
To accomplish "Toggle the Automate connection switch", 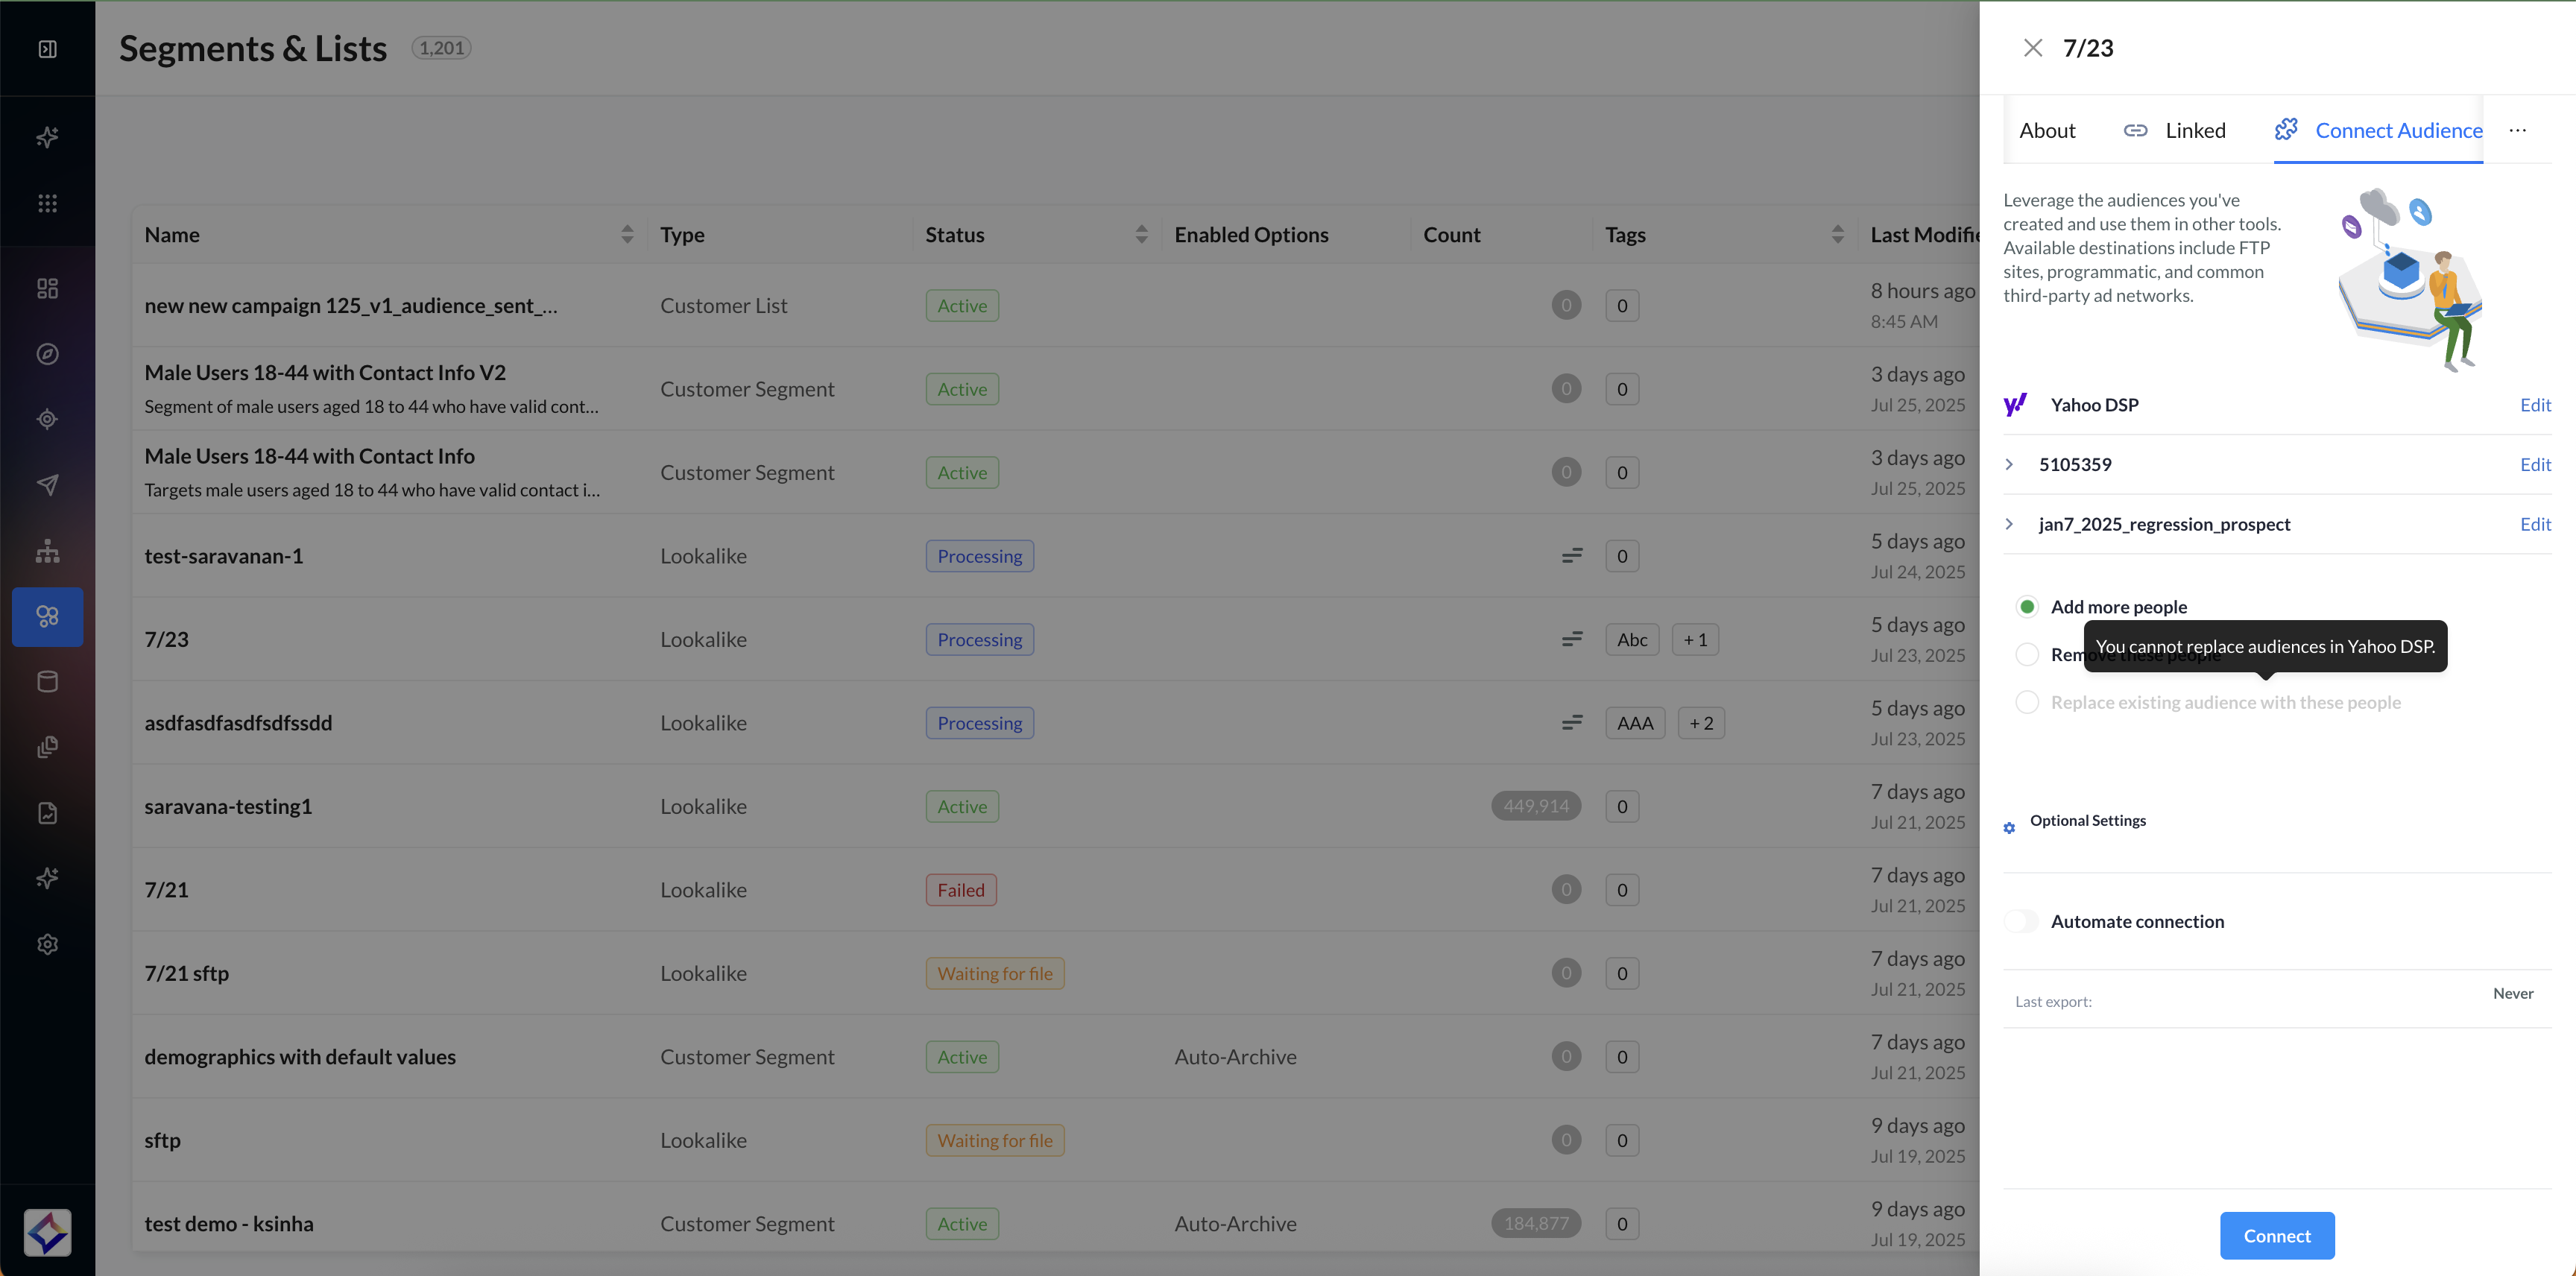I will [2021, 921].
